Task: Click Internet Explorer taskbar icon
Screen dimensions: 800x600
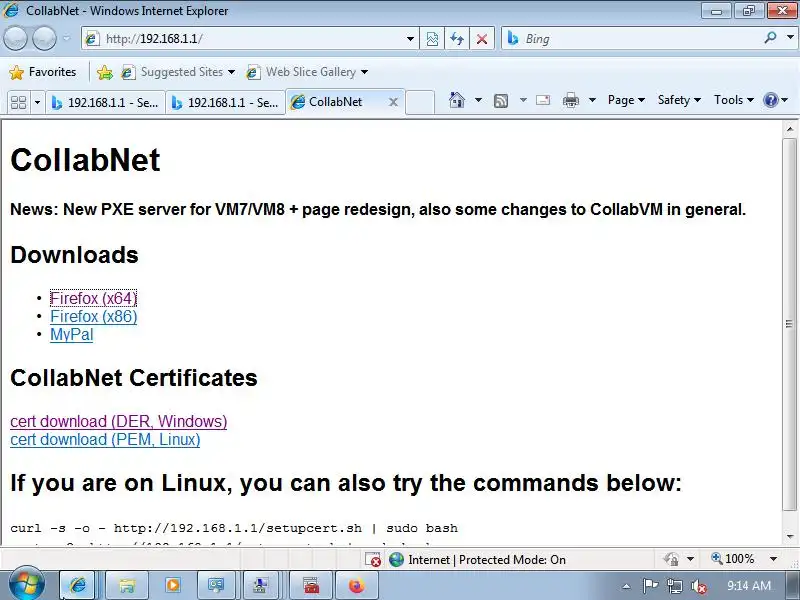Action: [x=77, y=585]
